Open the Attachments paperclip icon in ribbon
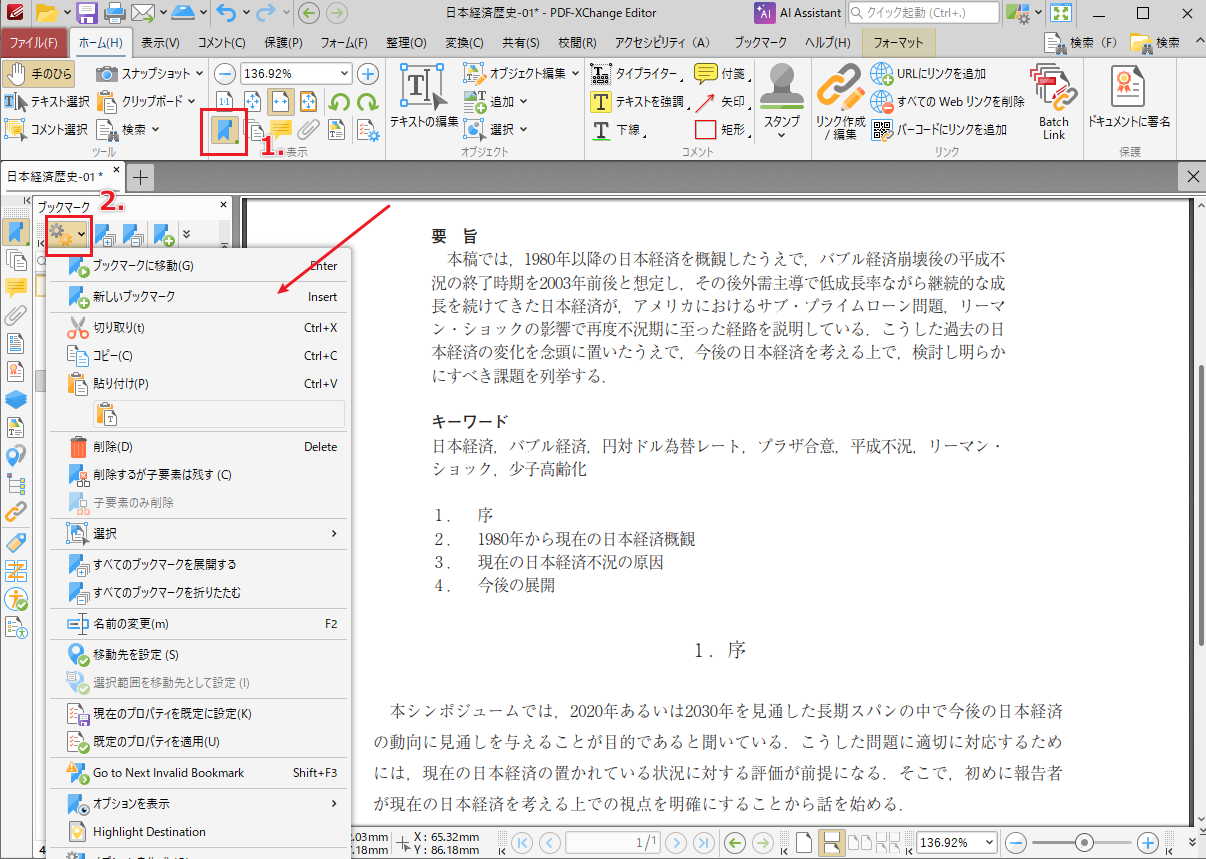This screenshot has width=1206, height=859. (x=308, y=130)
